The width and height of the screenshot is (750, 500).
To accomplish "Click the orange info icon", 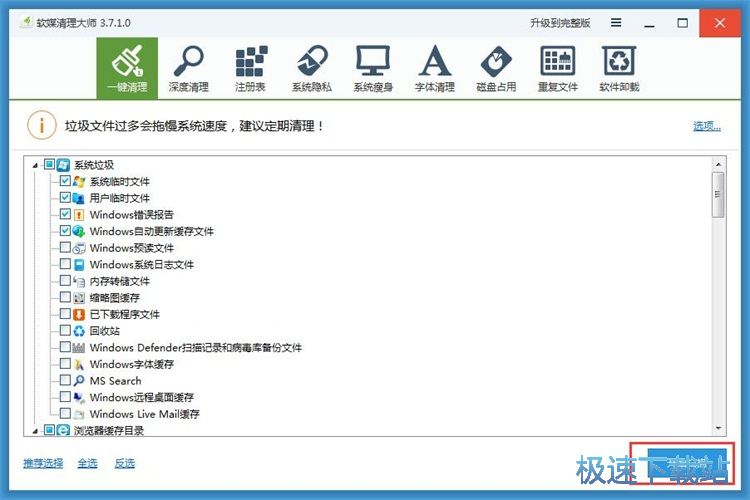I will (42, 125).
